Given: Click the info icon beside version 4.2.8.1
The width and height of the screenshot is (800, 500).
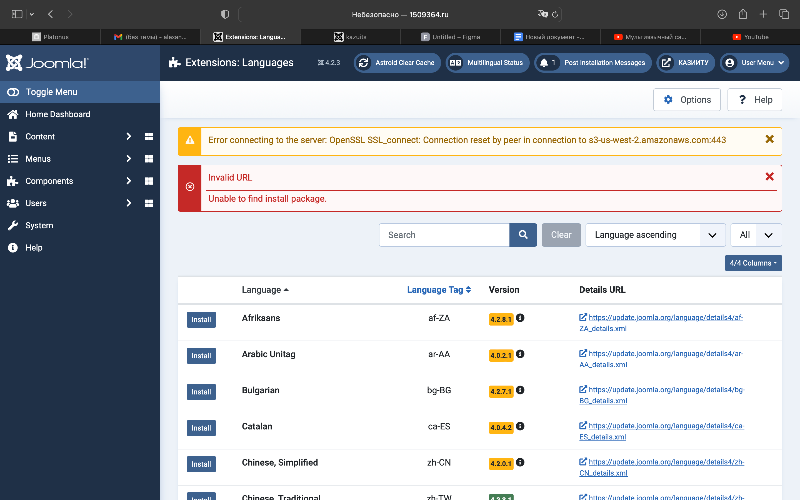Looking at the screenshot, I should [x=520, y=318].
